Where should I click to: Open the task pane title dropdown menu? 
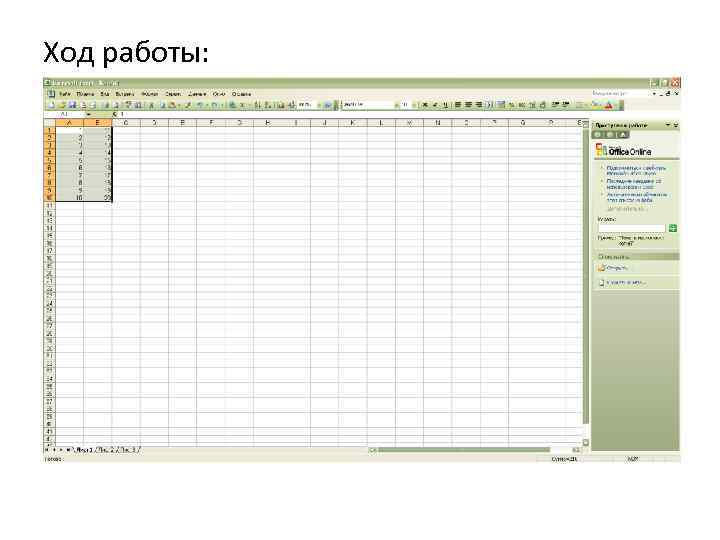(668, 125)
